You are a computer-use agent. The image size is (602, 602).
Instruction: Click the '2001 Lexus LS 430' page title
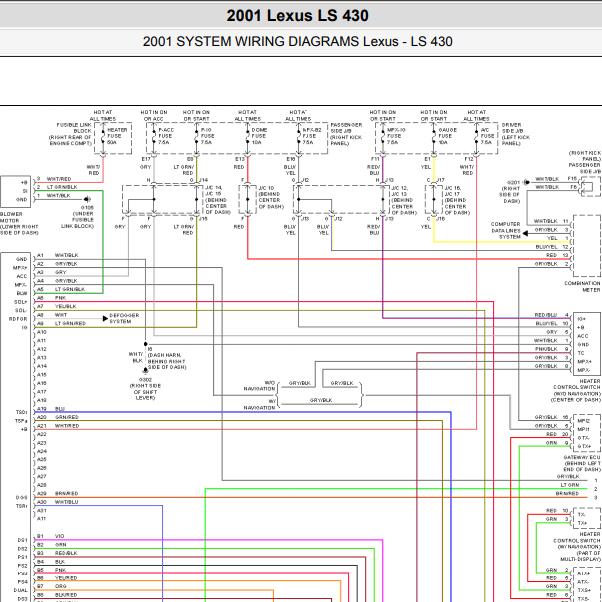click(298, 16)
